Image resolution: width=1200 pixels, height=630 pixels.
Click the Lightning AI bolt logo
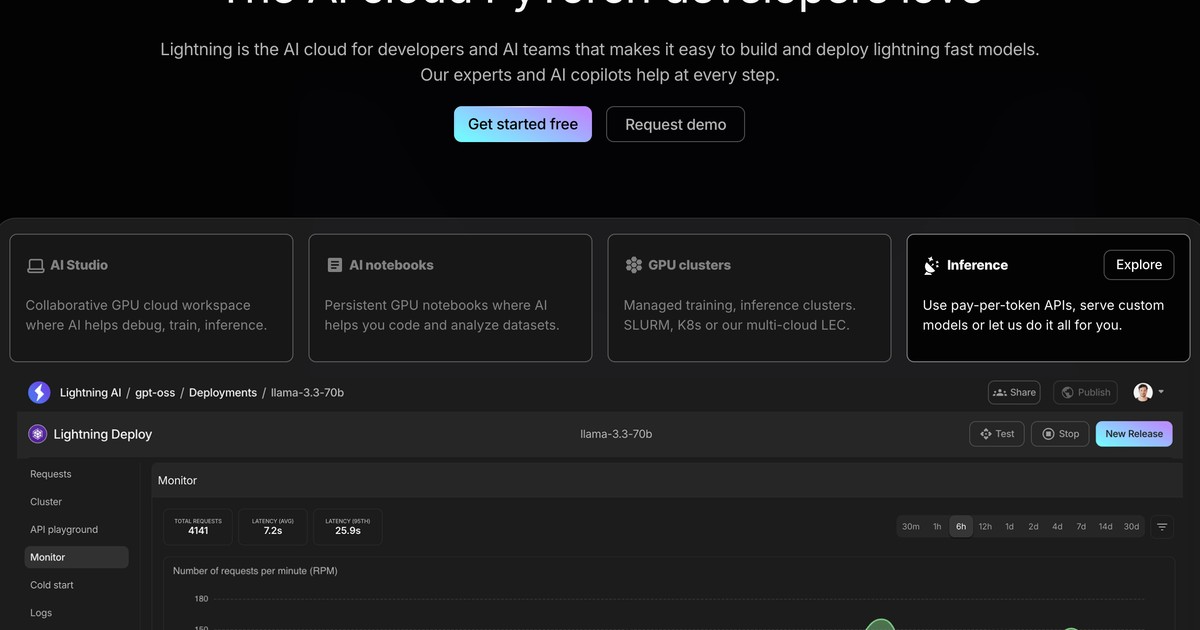click(39, 393)
